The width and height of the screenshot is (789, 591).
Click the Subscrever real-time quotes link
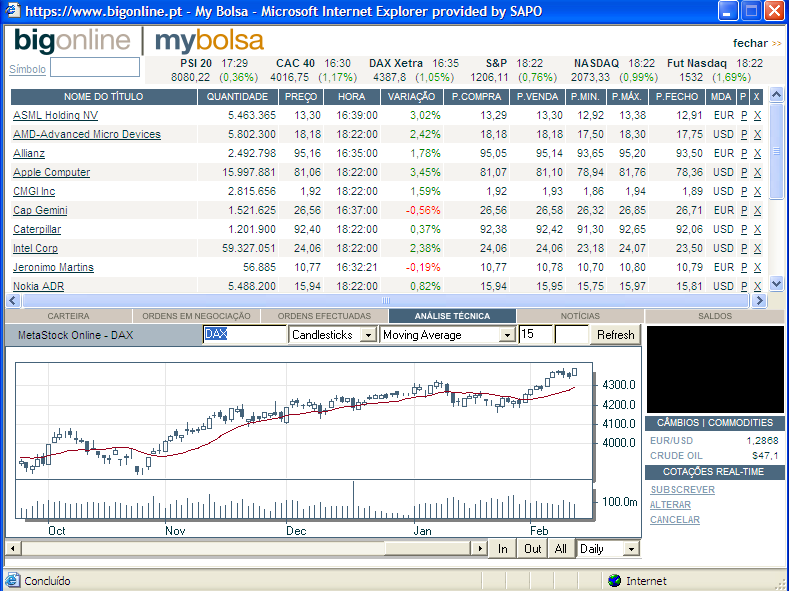pos(682,490)
